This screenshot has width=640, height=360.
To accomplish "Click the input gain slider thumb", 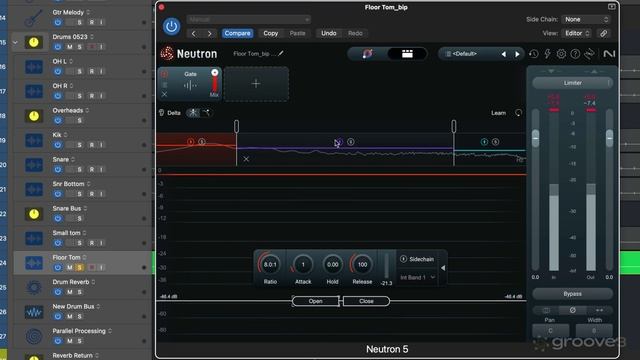I will (x=536, y=138).
